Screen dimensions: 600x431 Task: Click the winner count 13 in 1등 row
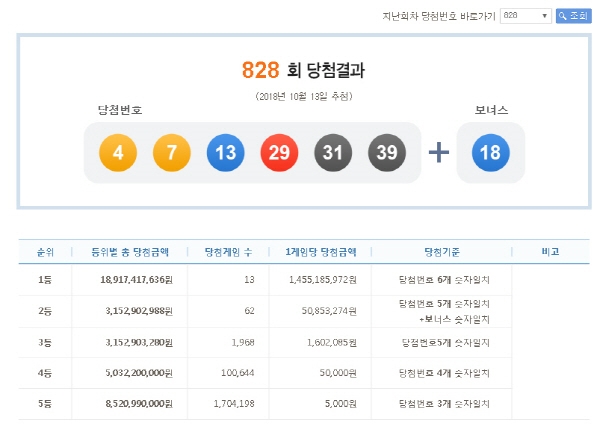(249, 280)
